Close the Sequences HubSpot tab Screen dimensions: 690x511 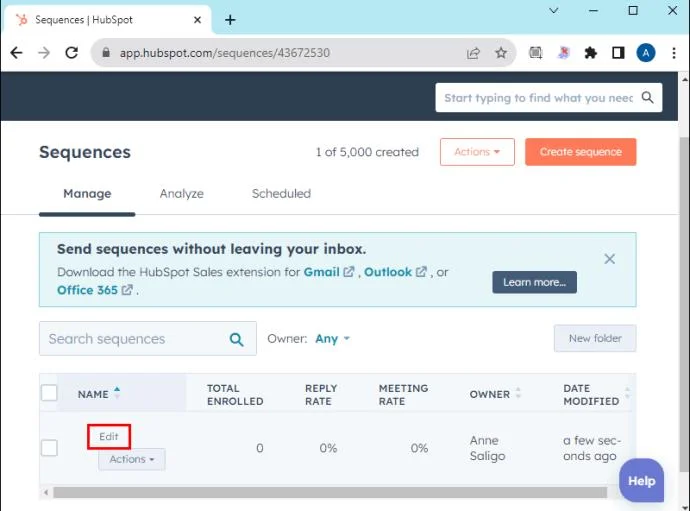198,20
